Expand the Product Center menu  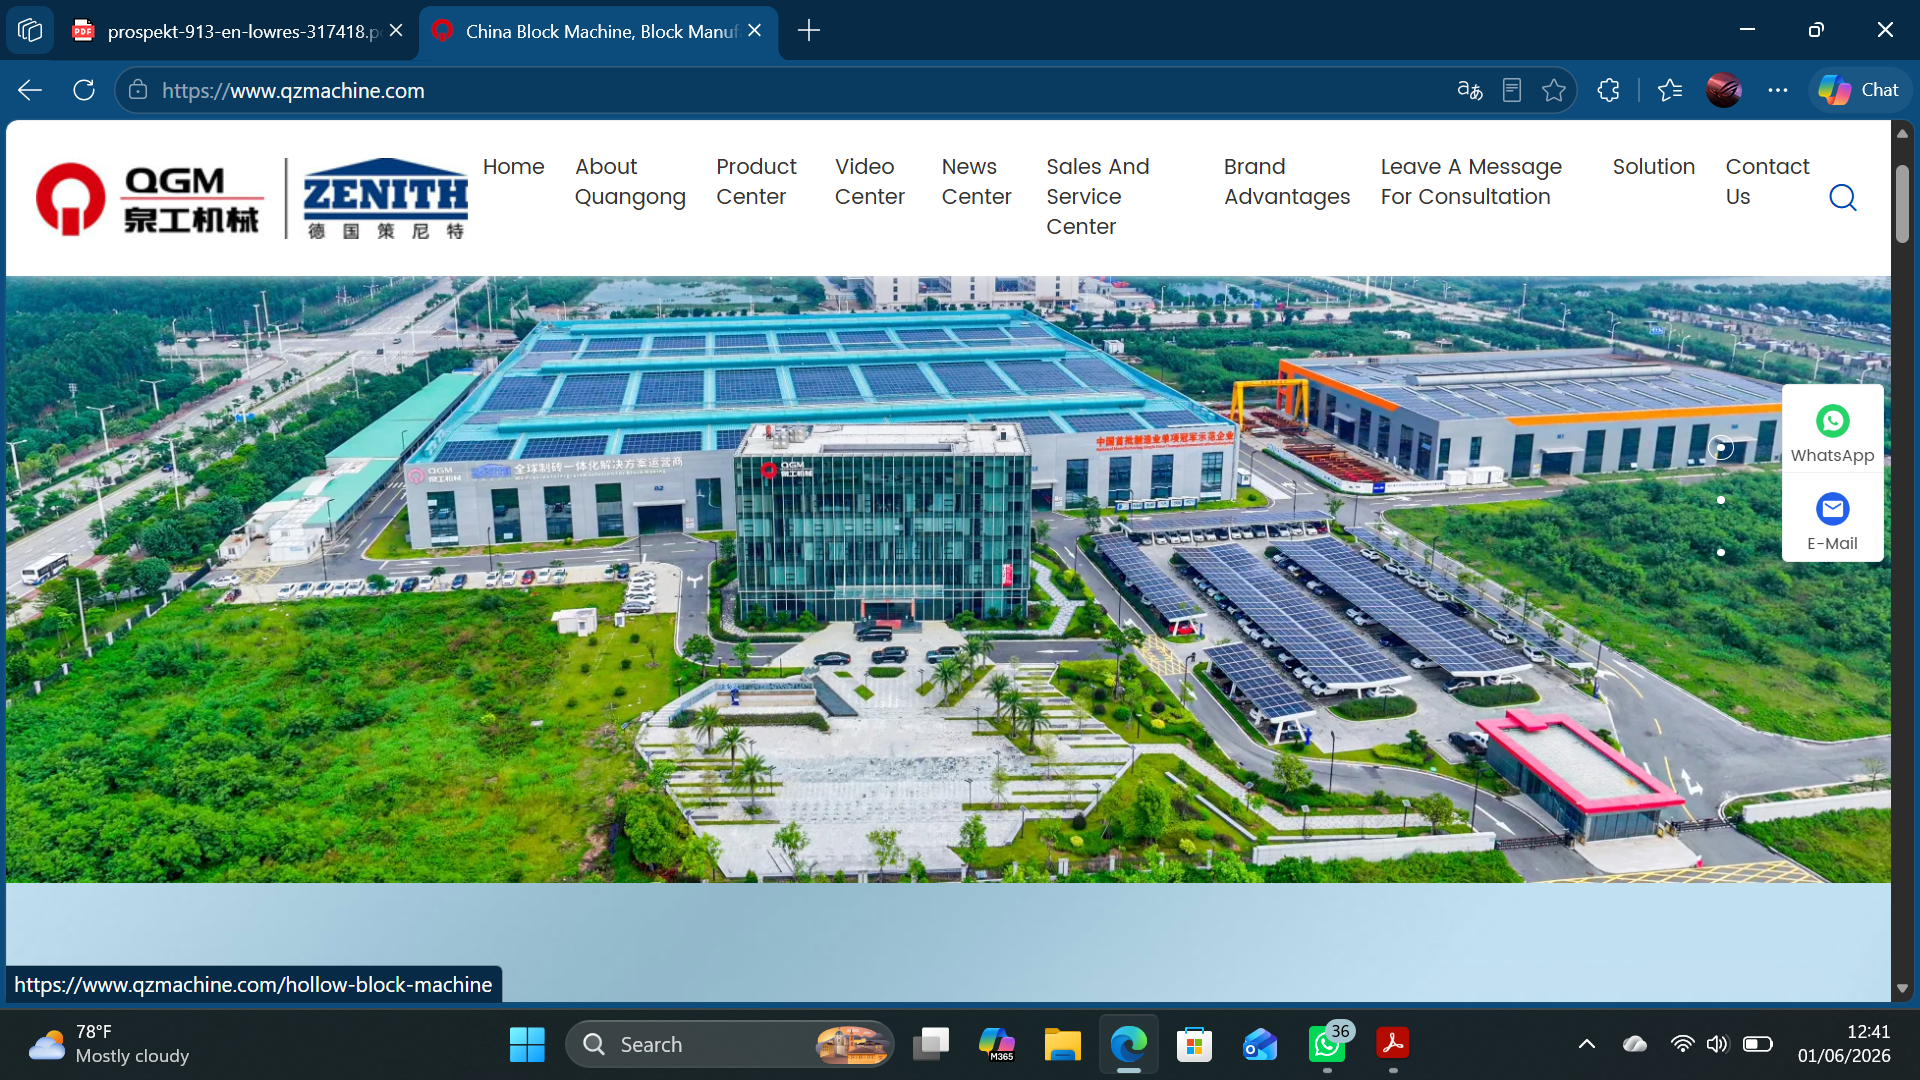[x=756, y=181]
